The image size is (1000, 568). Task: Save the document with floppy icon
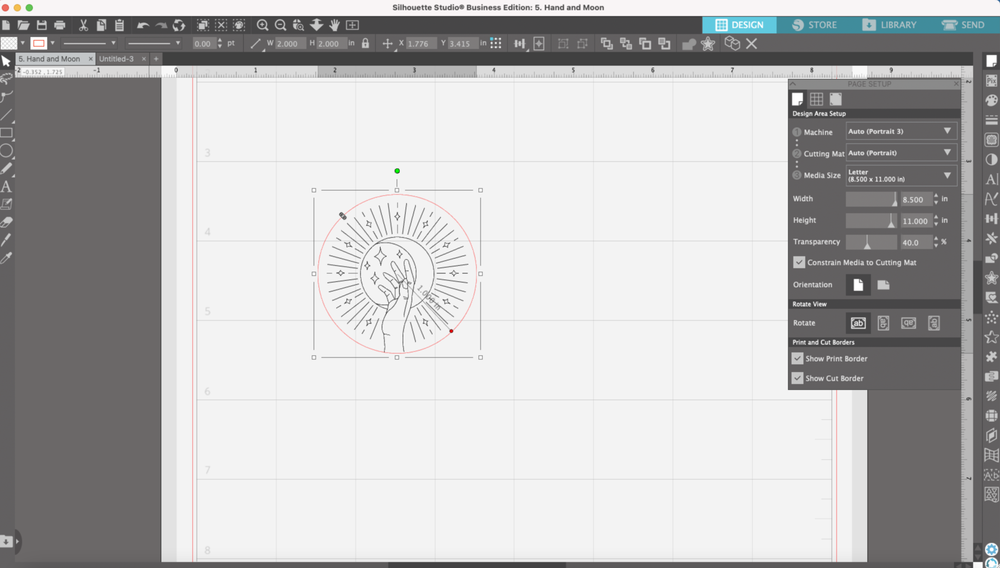pyautogui.click(x=42, y=25)
